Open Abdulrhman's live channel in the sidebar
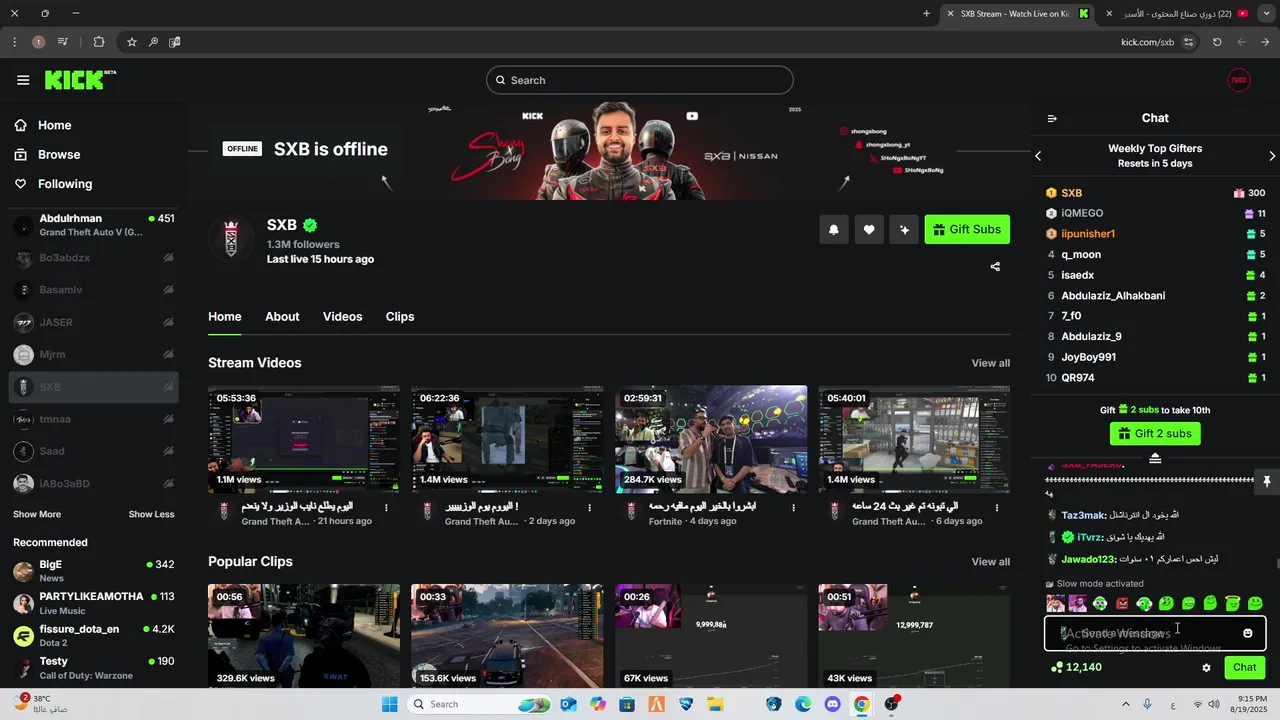 point(94,225)
